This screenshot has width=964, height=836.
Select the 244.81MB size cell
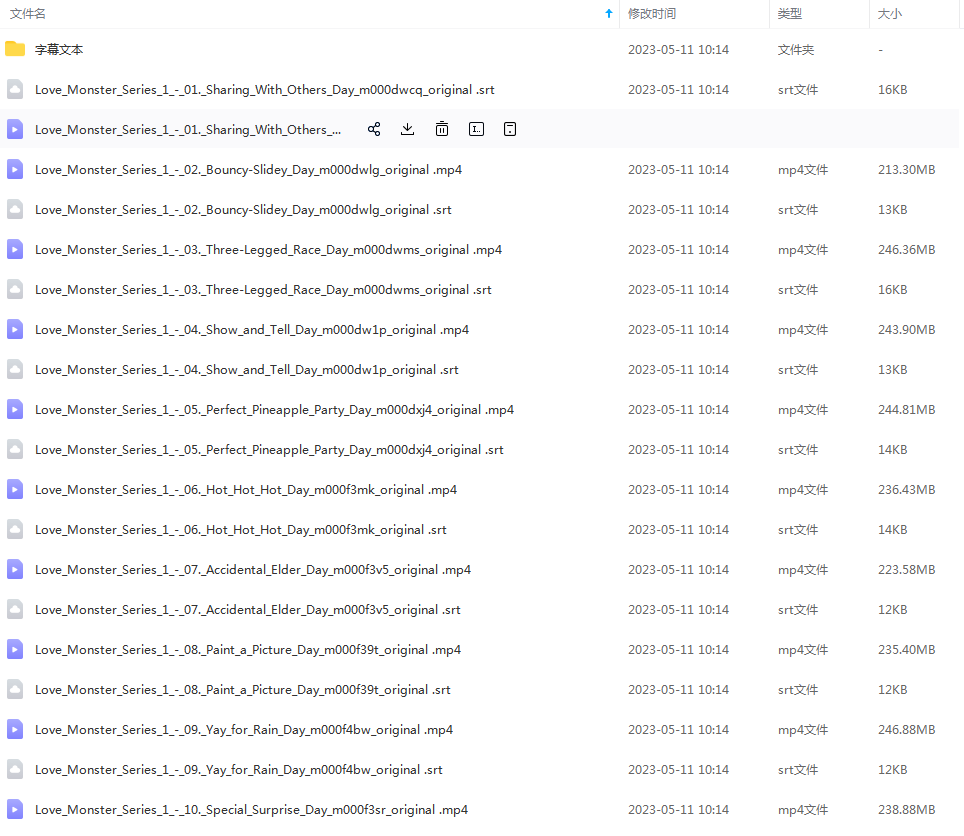[x=907, y=409]
